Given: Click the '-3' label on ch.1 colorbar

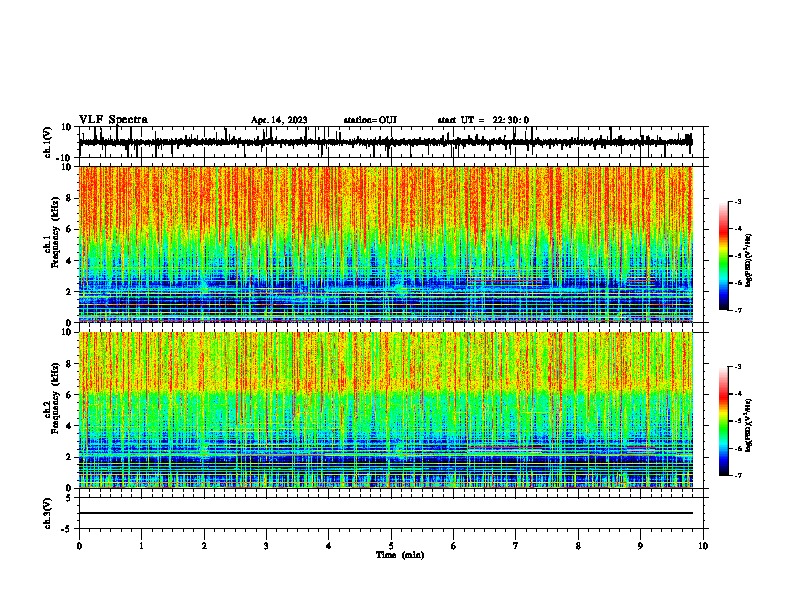Looking at the screenshot, I should [737, 201].
